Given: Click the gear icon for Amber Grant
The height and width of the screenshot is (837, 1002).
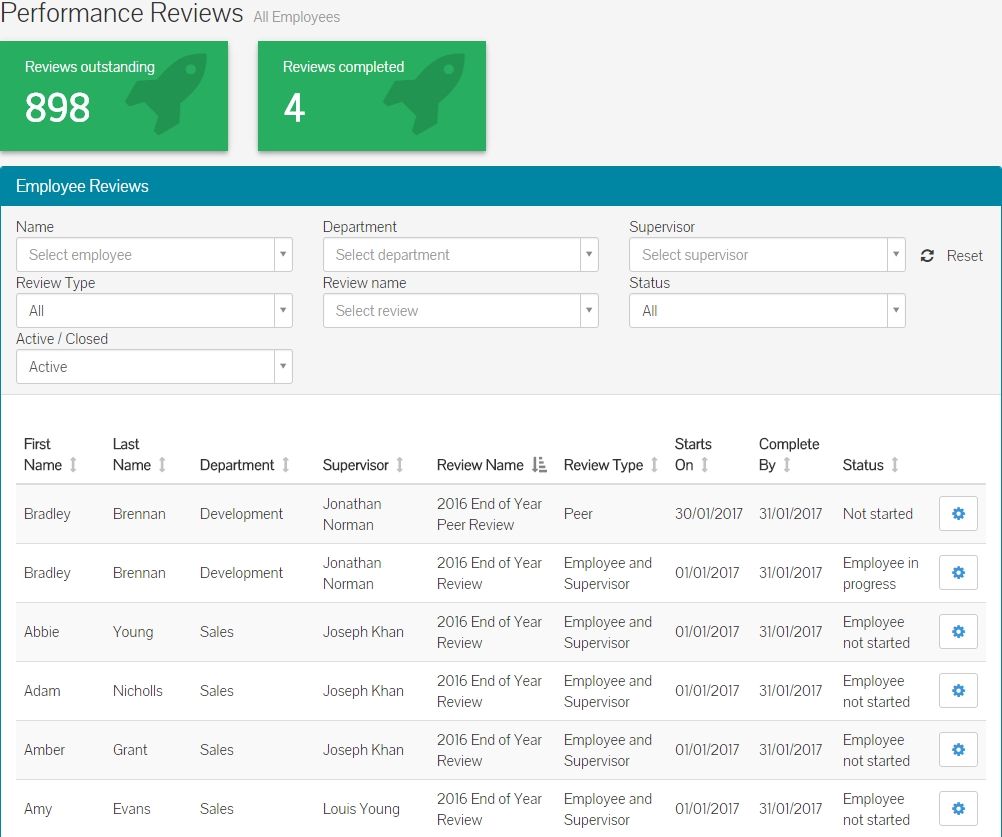Looking at the screenshot, I should (958, 749).
